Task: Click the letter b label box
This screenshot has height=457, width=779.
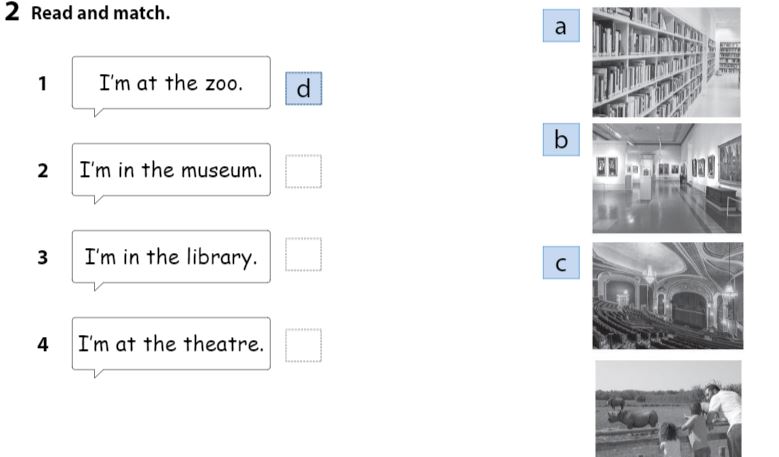Action: (x=561, y=140)
